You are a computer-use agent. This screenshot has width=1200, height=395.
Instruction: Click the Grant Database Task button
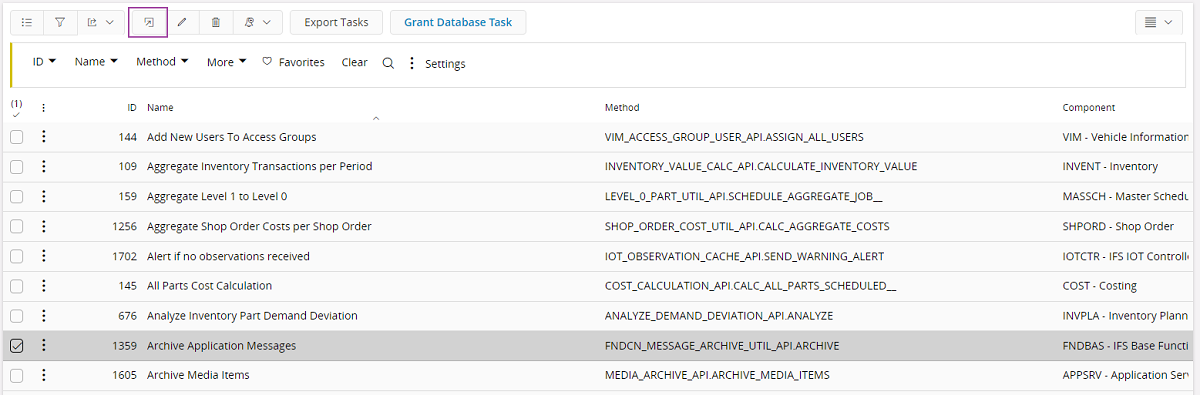pyautogui.click(x=458, y=22)
